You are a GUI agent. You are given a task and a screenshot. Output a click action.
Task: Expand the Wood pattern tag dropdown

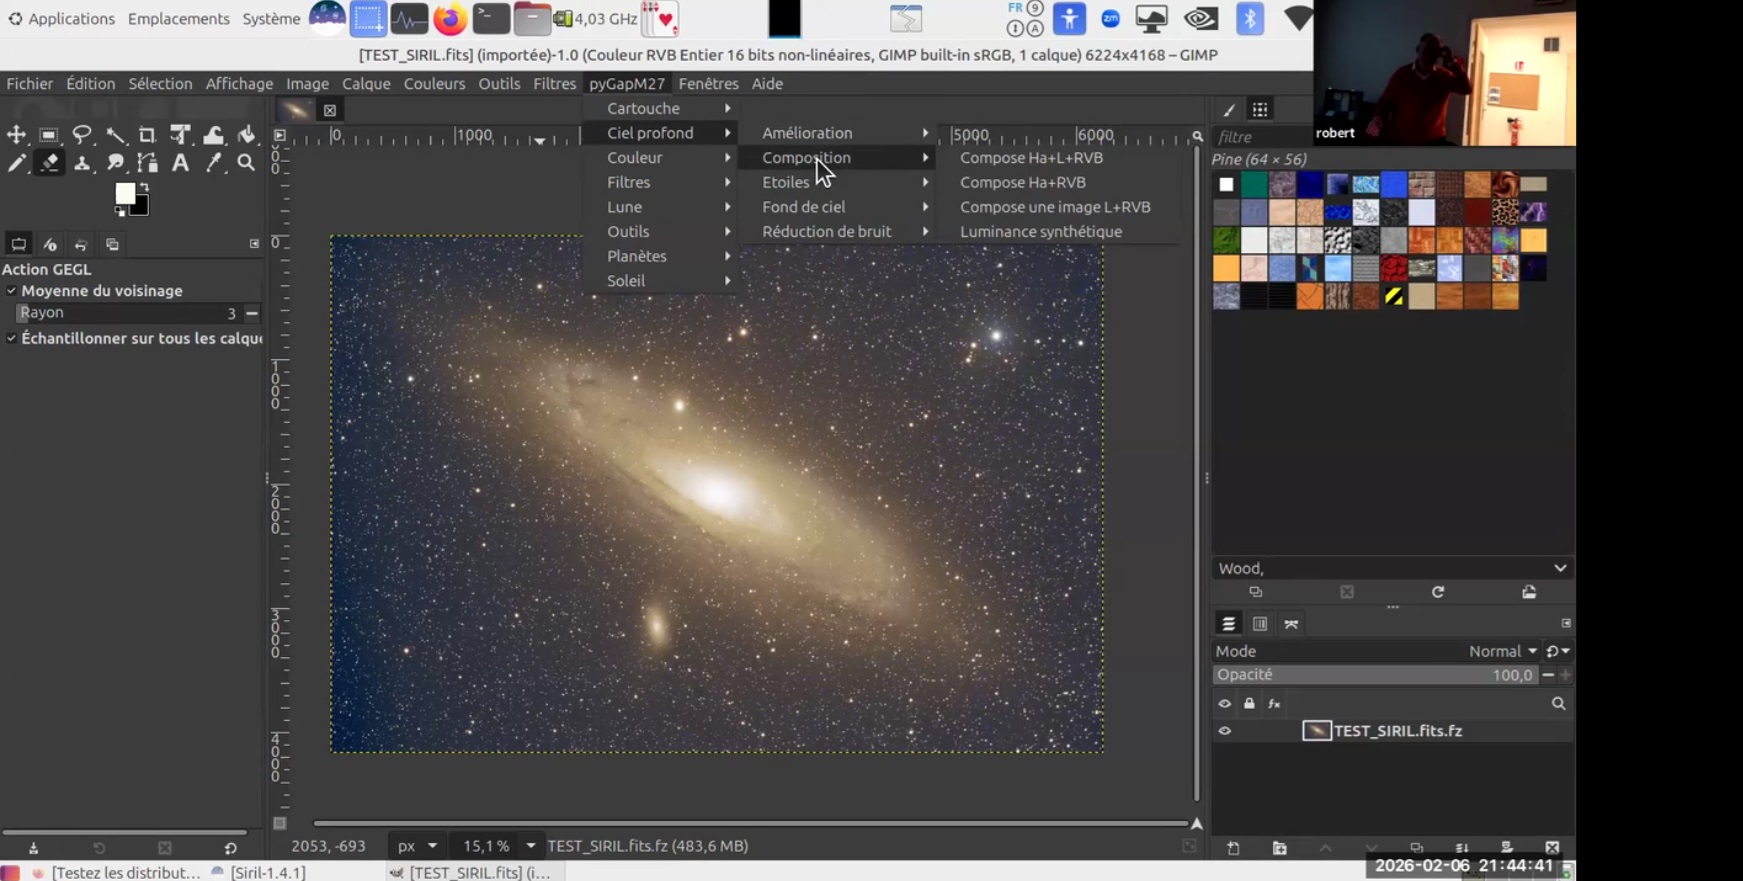click(x=1559, y=568)
